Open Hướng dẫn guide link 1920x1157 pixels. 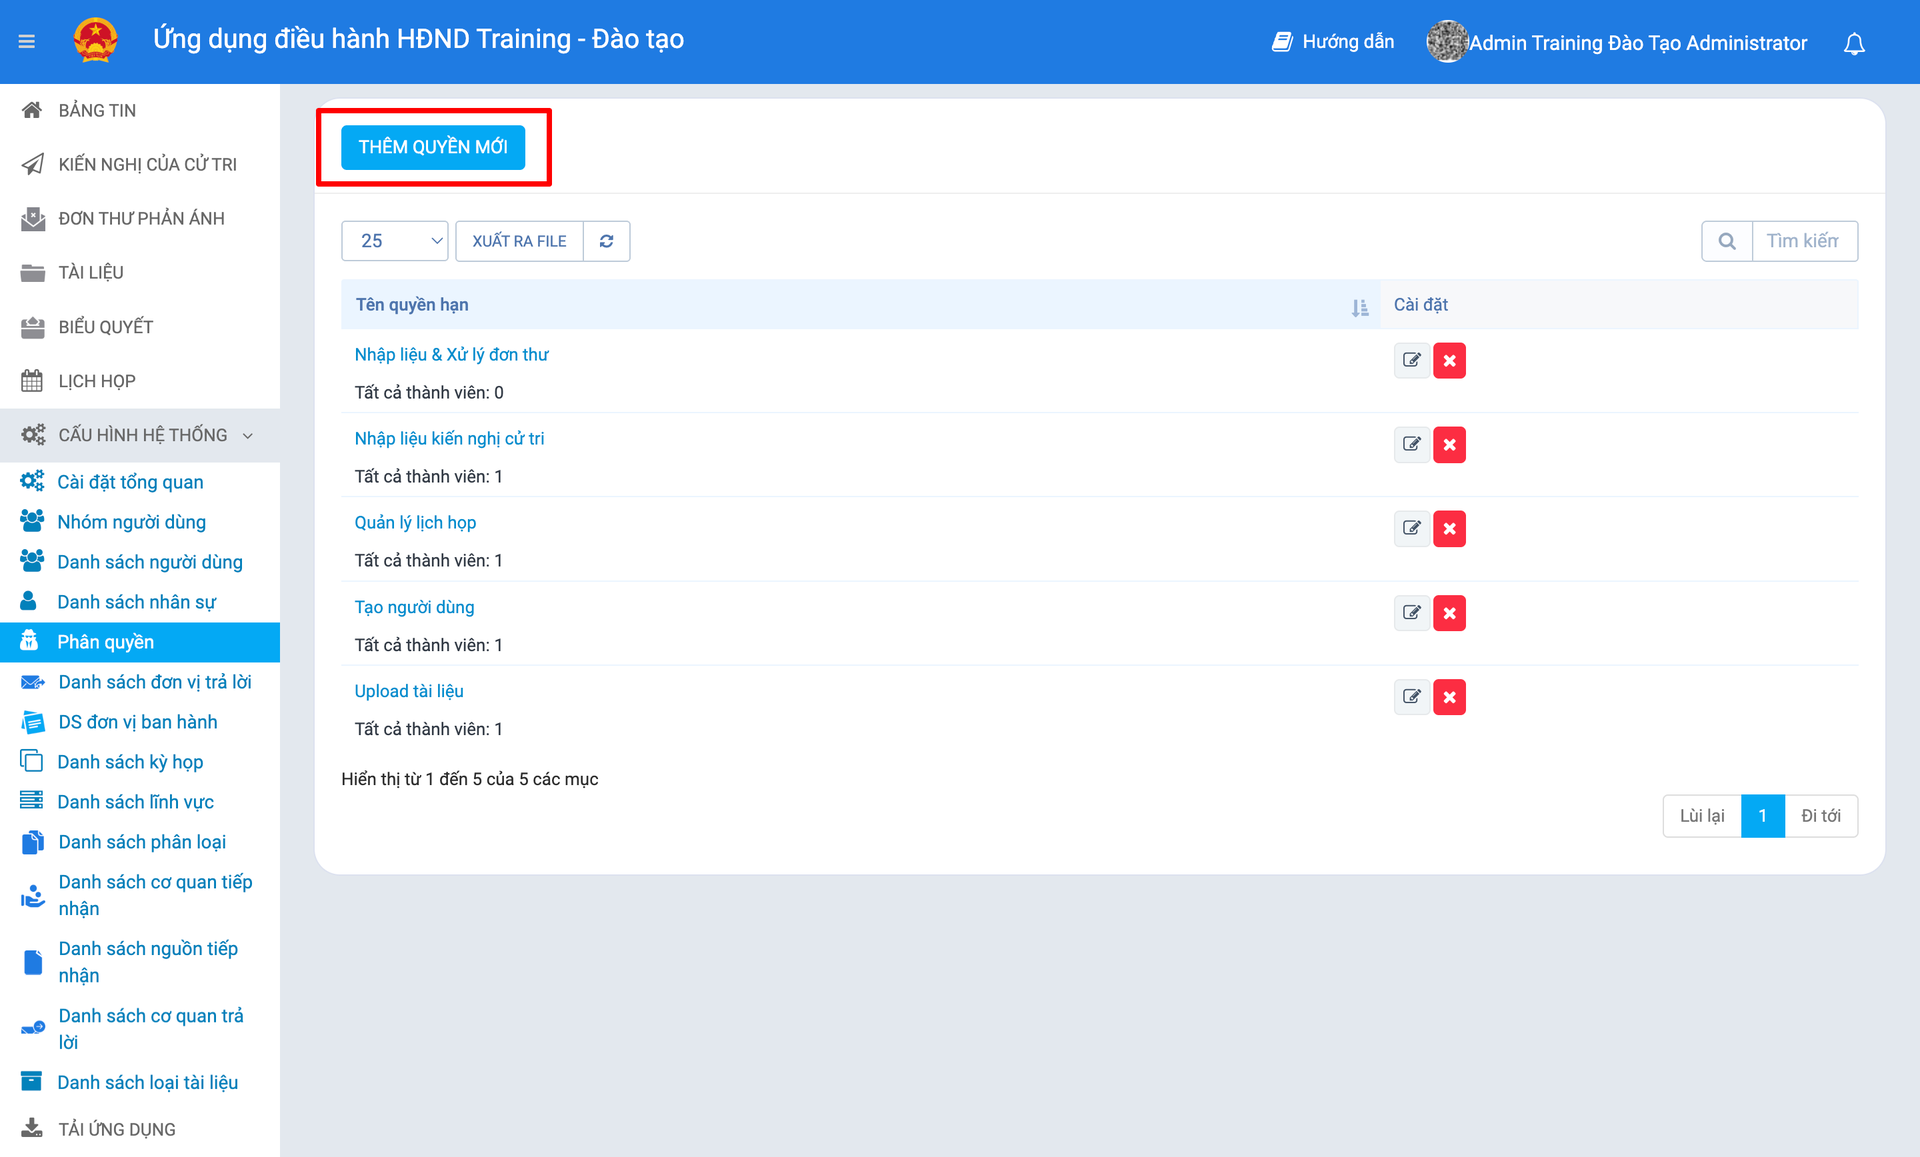[1333, 42]
